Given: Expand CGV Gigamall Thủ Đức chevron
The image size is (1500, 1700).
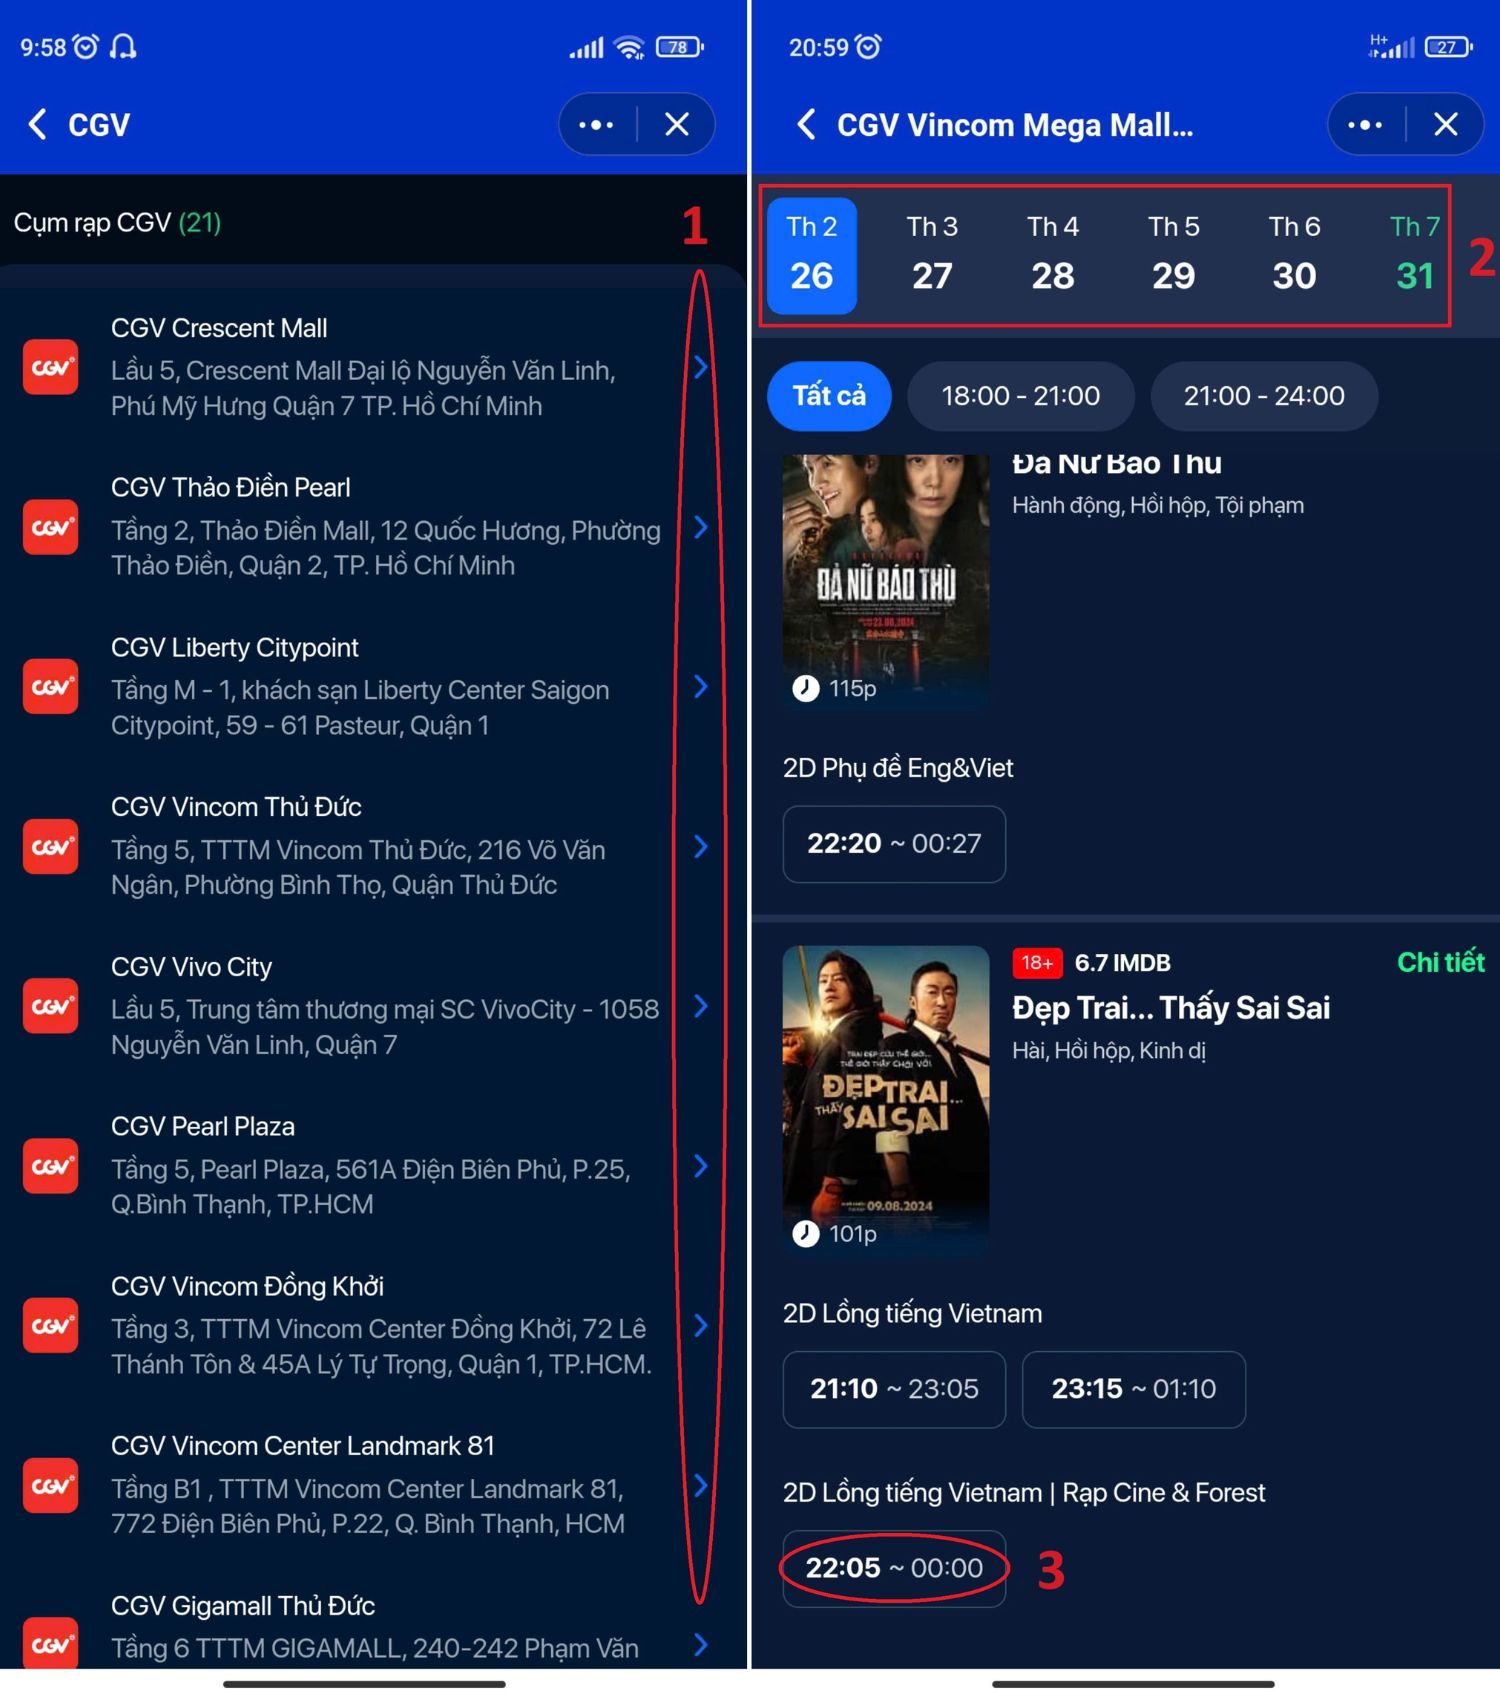Looking at the screenshot, I should click(x=701, y=1645).
